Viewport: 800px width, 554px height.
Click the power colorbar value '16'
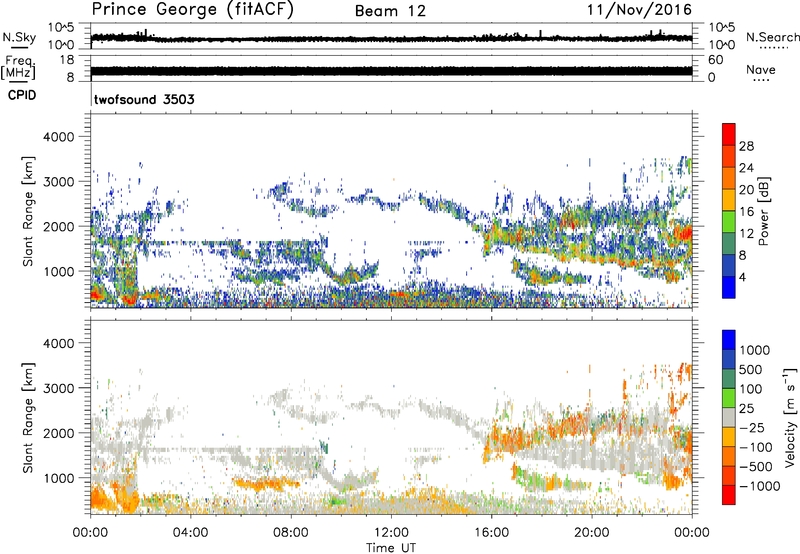746,211
